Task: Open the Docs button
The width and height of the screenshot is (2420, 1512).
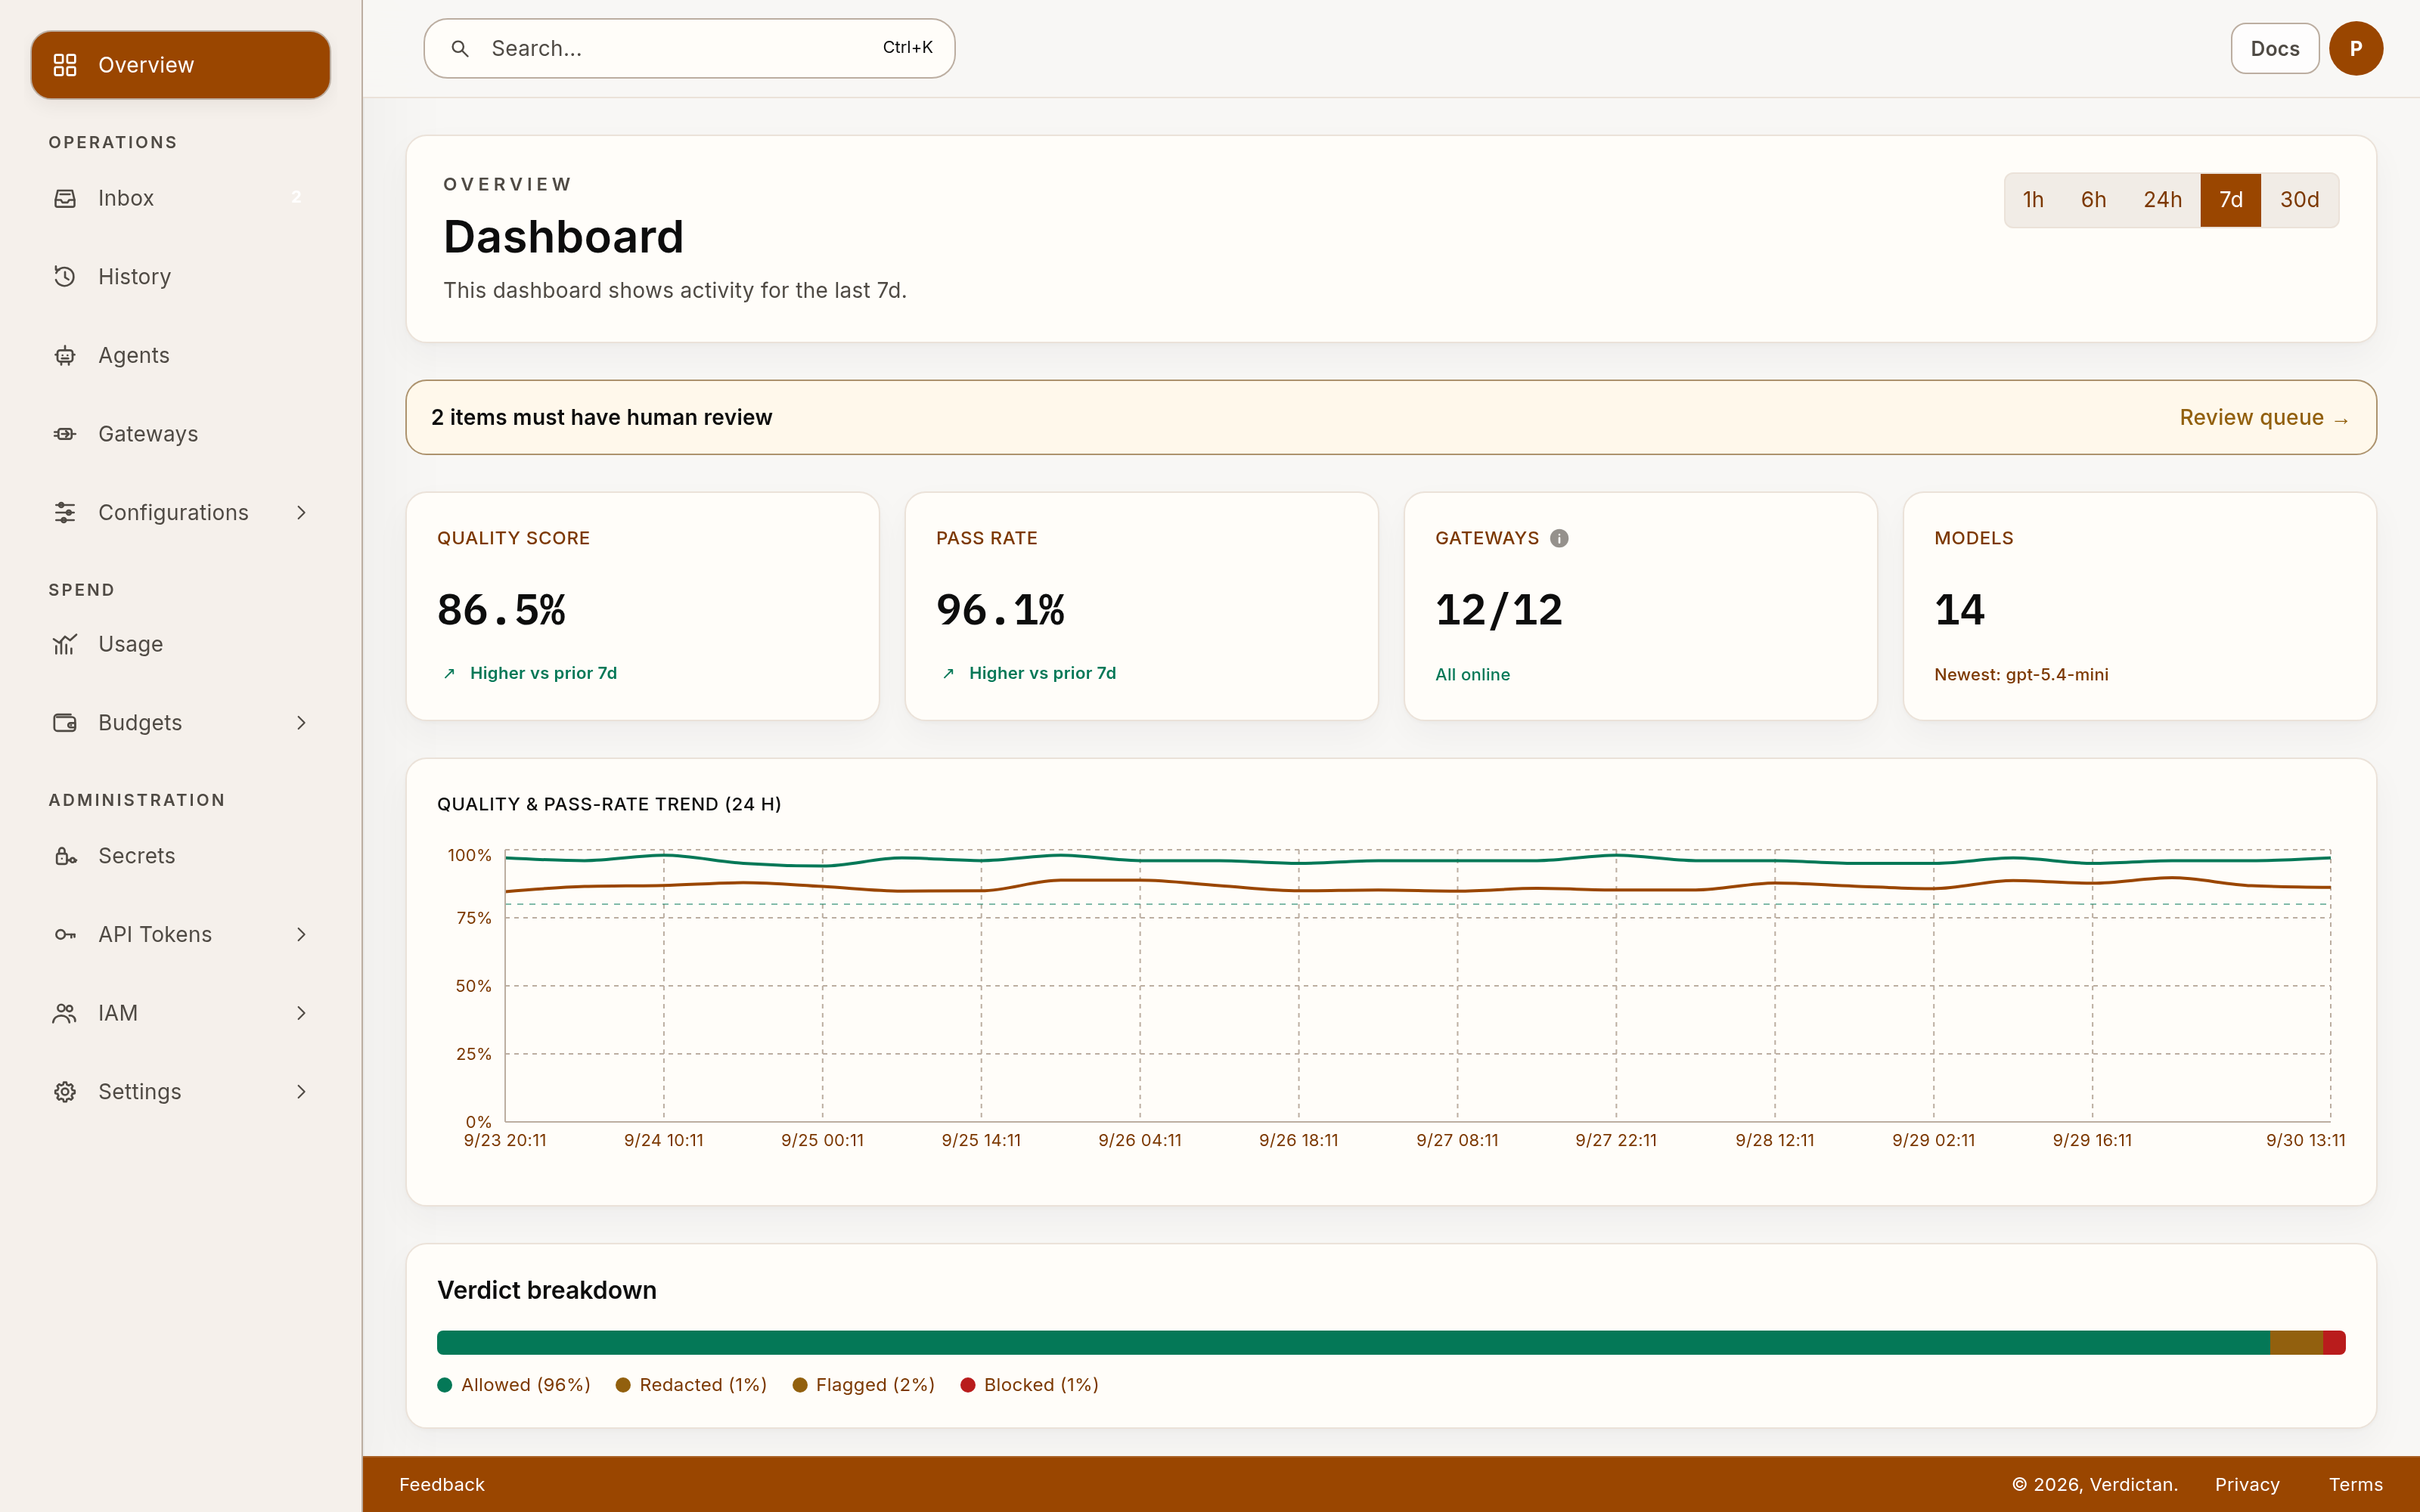Action: (x=2275, y=48)
